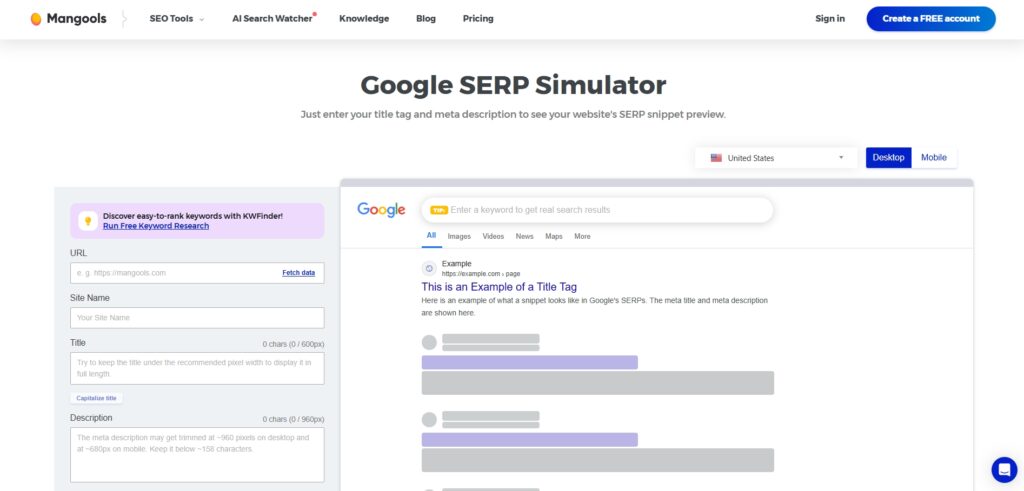Viewport: 1024px width, 491px height.
Task: Select the Maps tab in preview
Action: click(x=554, y=236)
